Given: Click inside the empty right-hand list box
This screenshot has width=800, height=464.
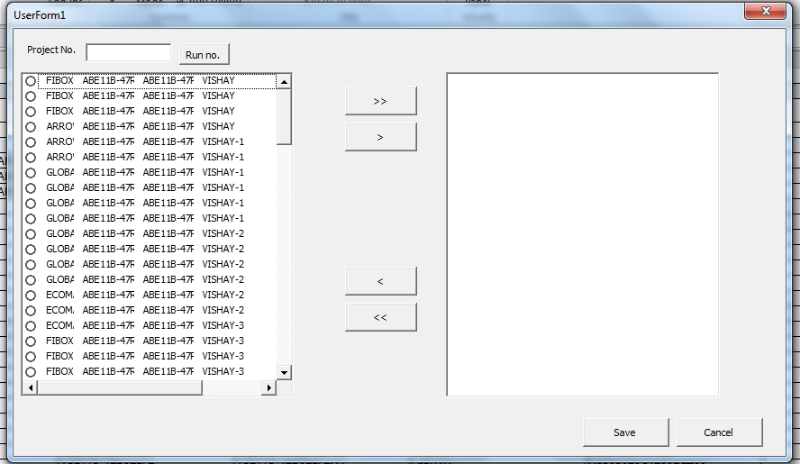Looking at the screenshot, I should coord(582,235).
